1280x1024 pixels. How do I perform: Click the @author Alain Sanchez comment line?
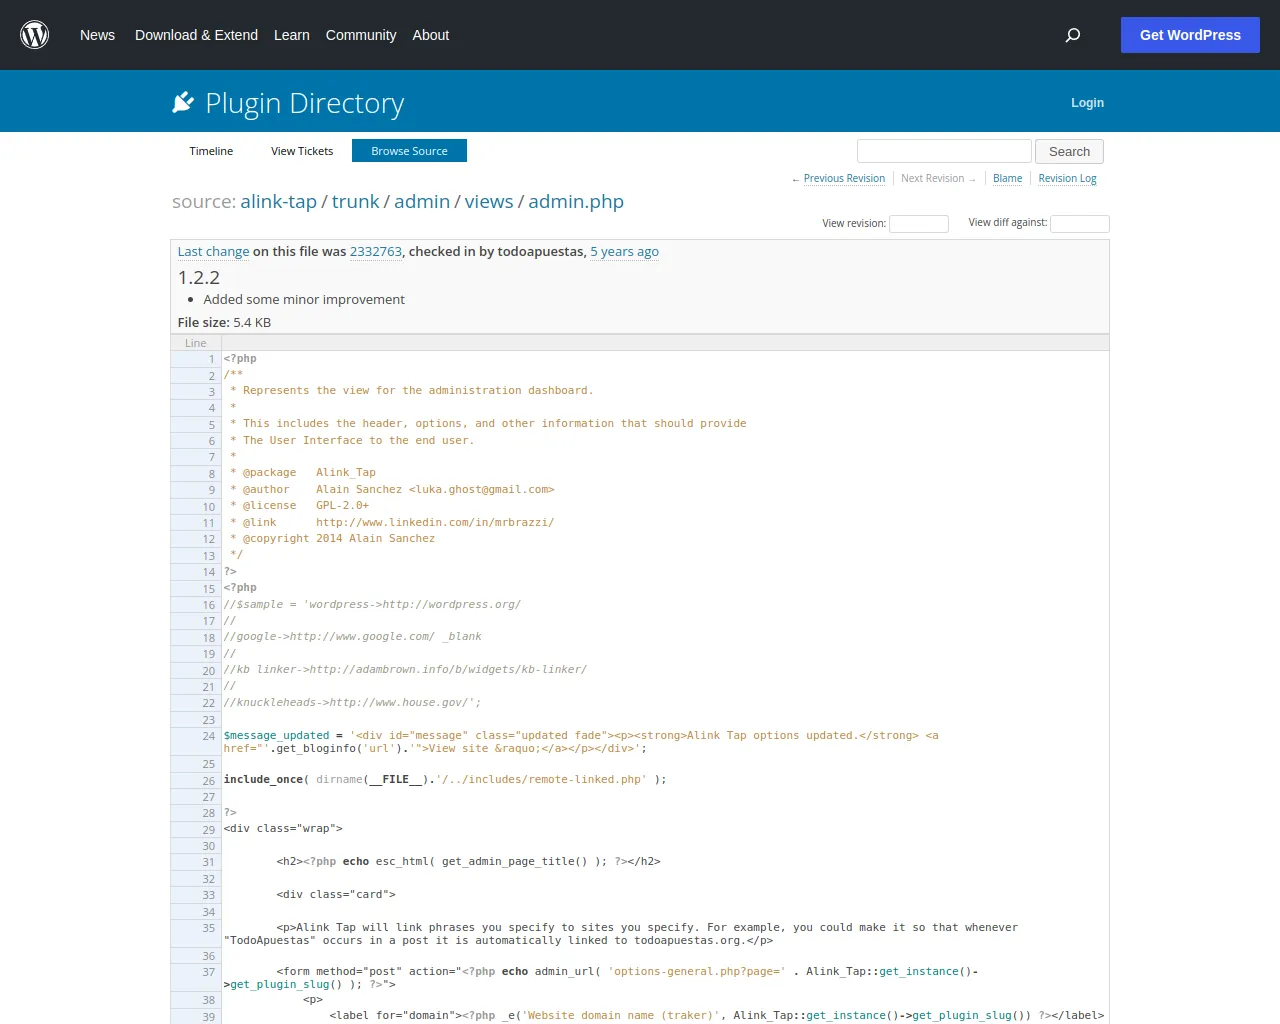(x=392, y=490)
